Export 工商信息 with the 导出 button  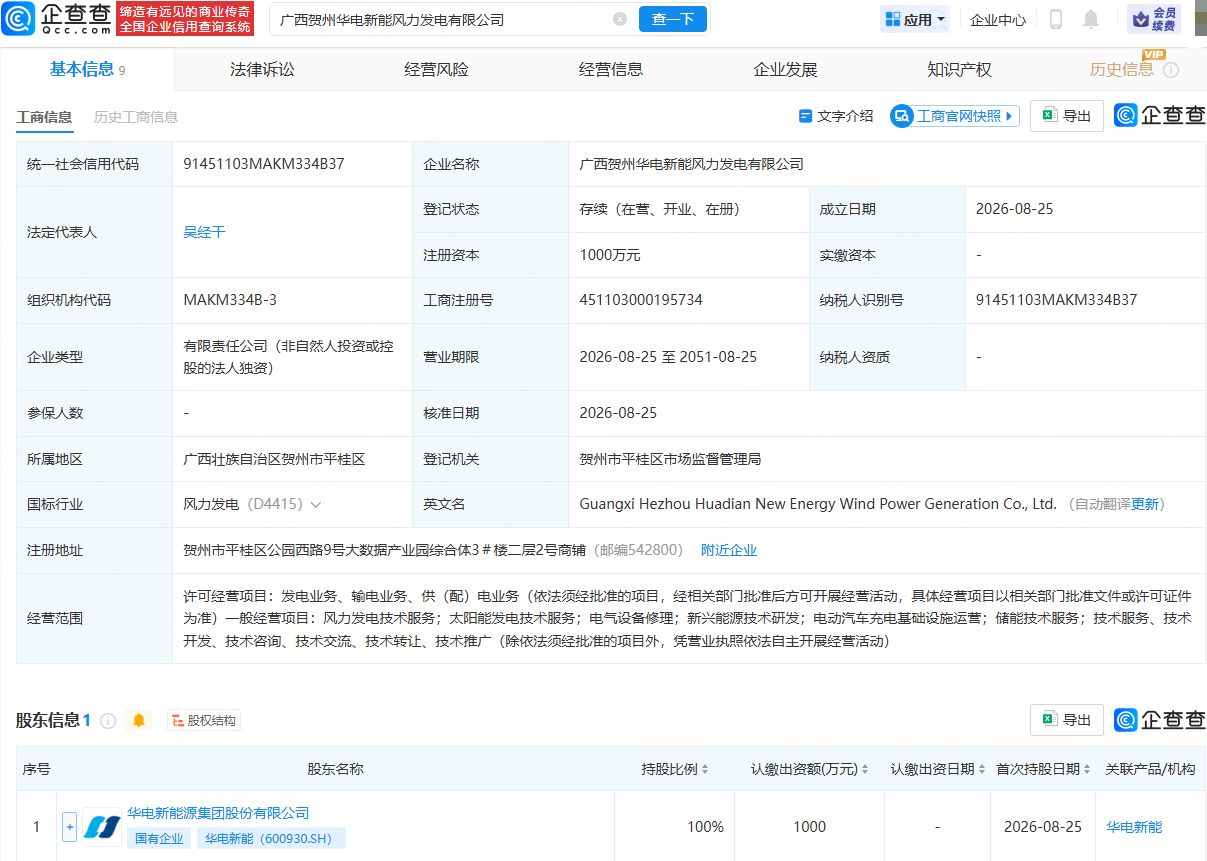(1067, 116)
